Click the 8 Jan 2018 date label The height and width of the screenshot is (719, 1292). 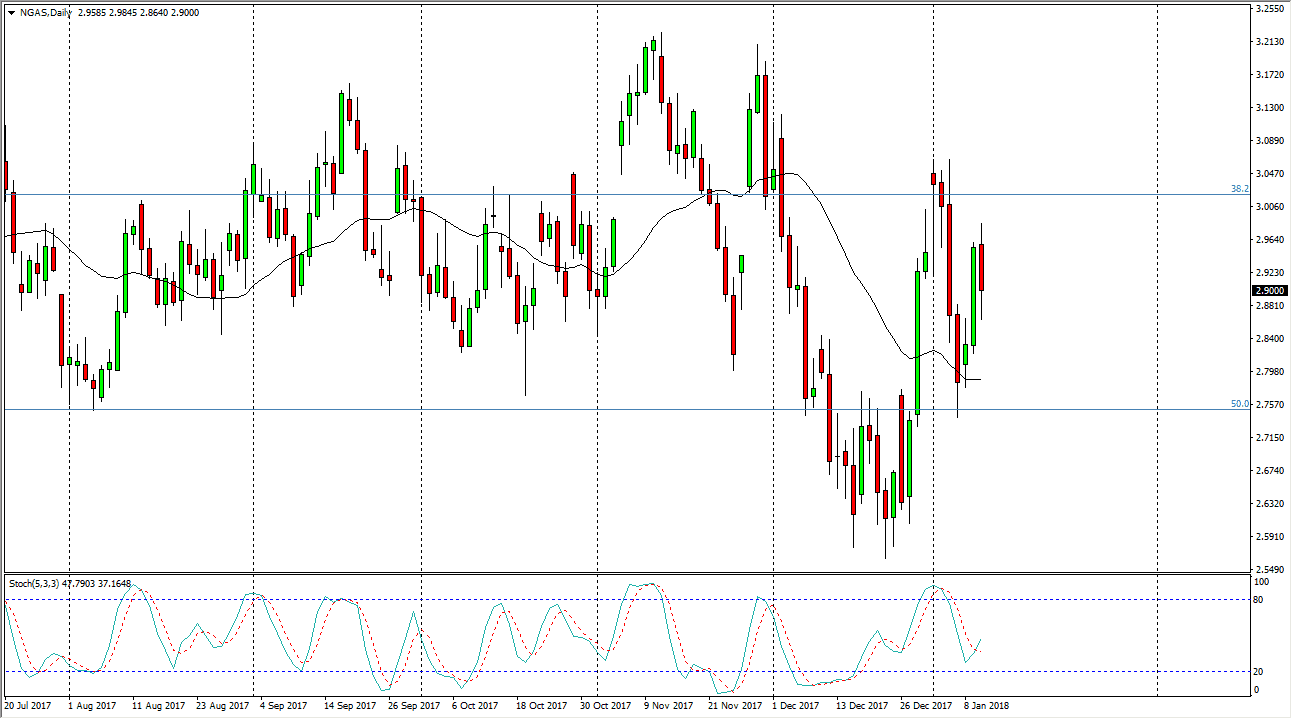pyautogui.click(x=985, y=706)
